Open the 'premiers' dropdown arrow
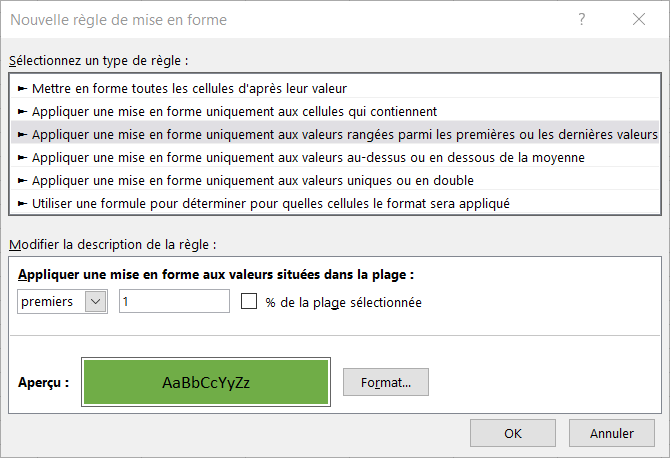This screenshot has width=670, height=458. (95, 302)
